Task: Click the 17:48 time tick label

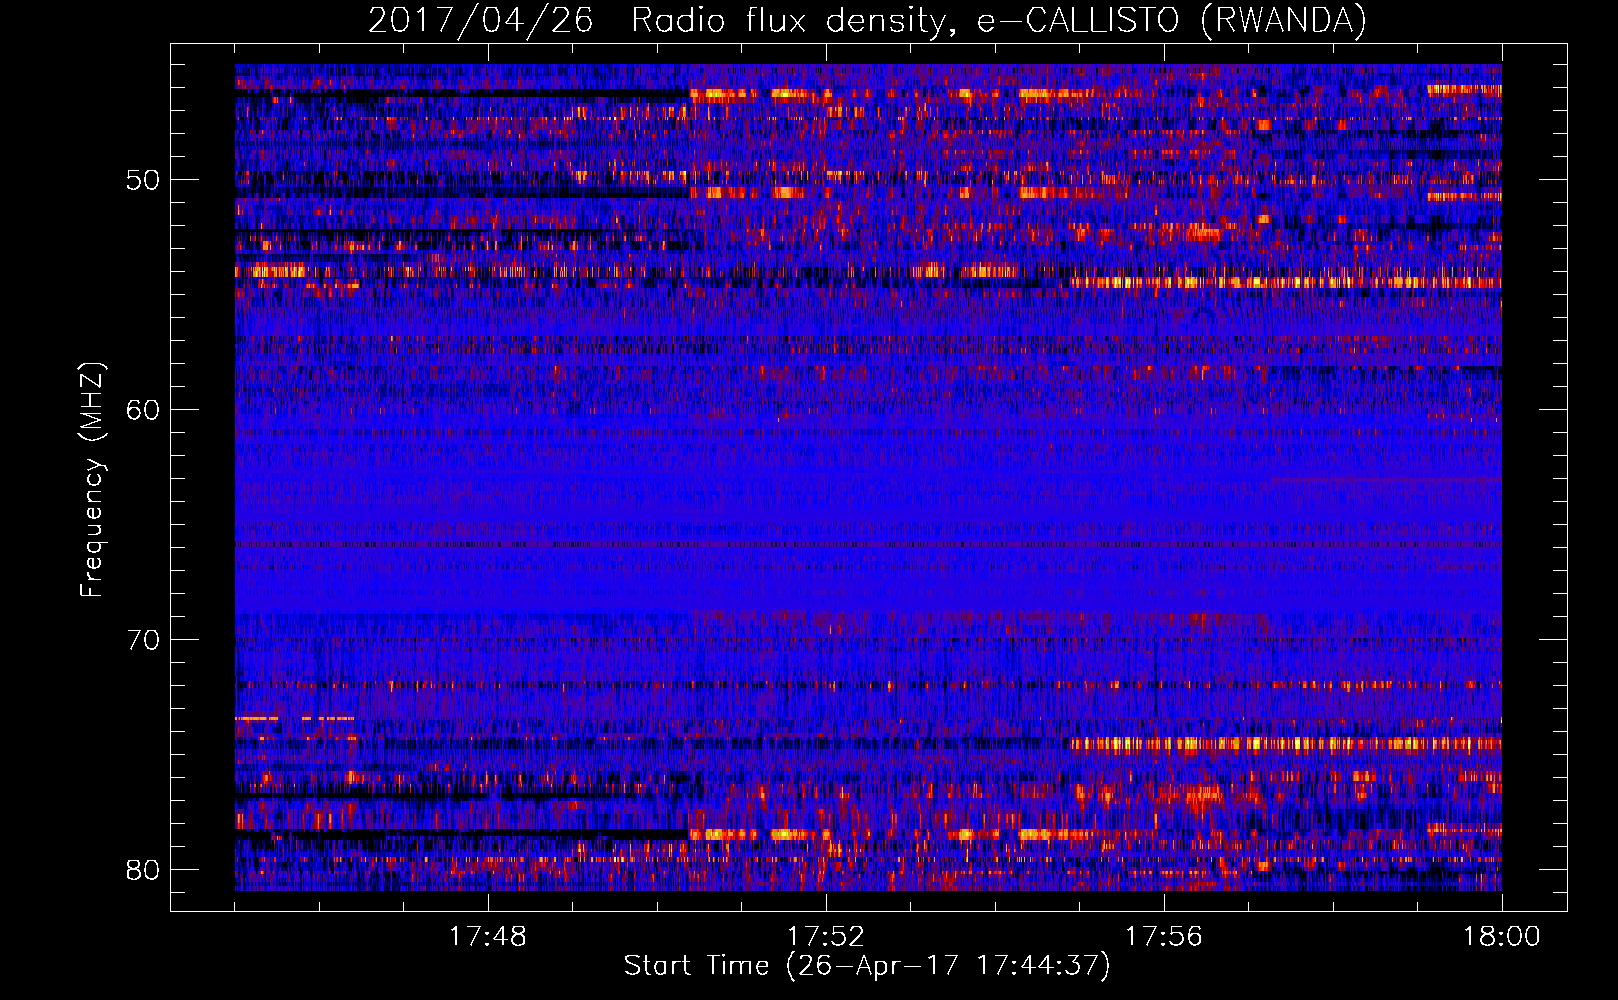Action: coord(487,937)
